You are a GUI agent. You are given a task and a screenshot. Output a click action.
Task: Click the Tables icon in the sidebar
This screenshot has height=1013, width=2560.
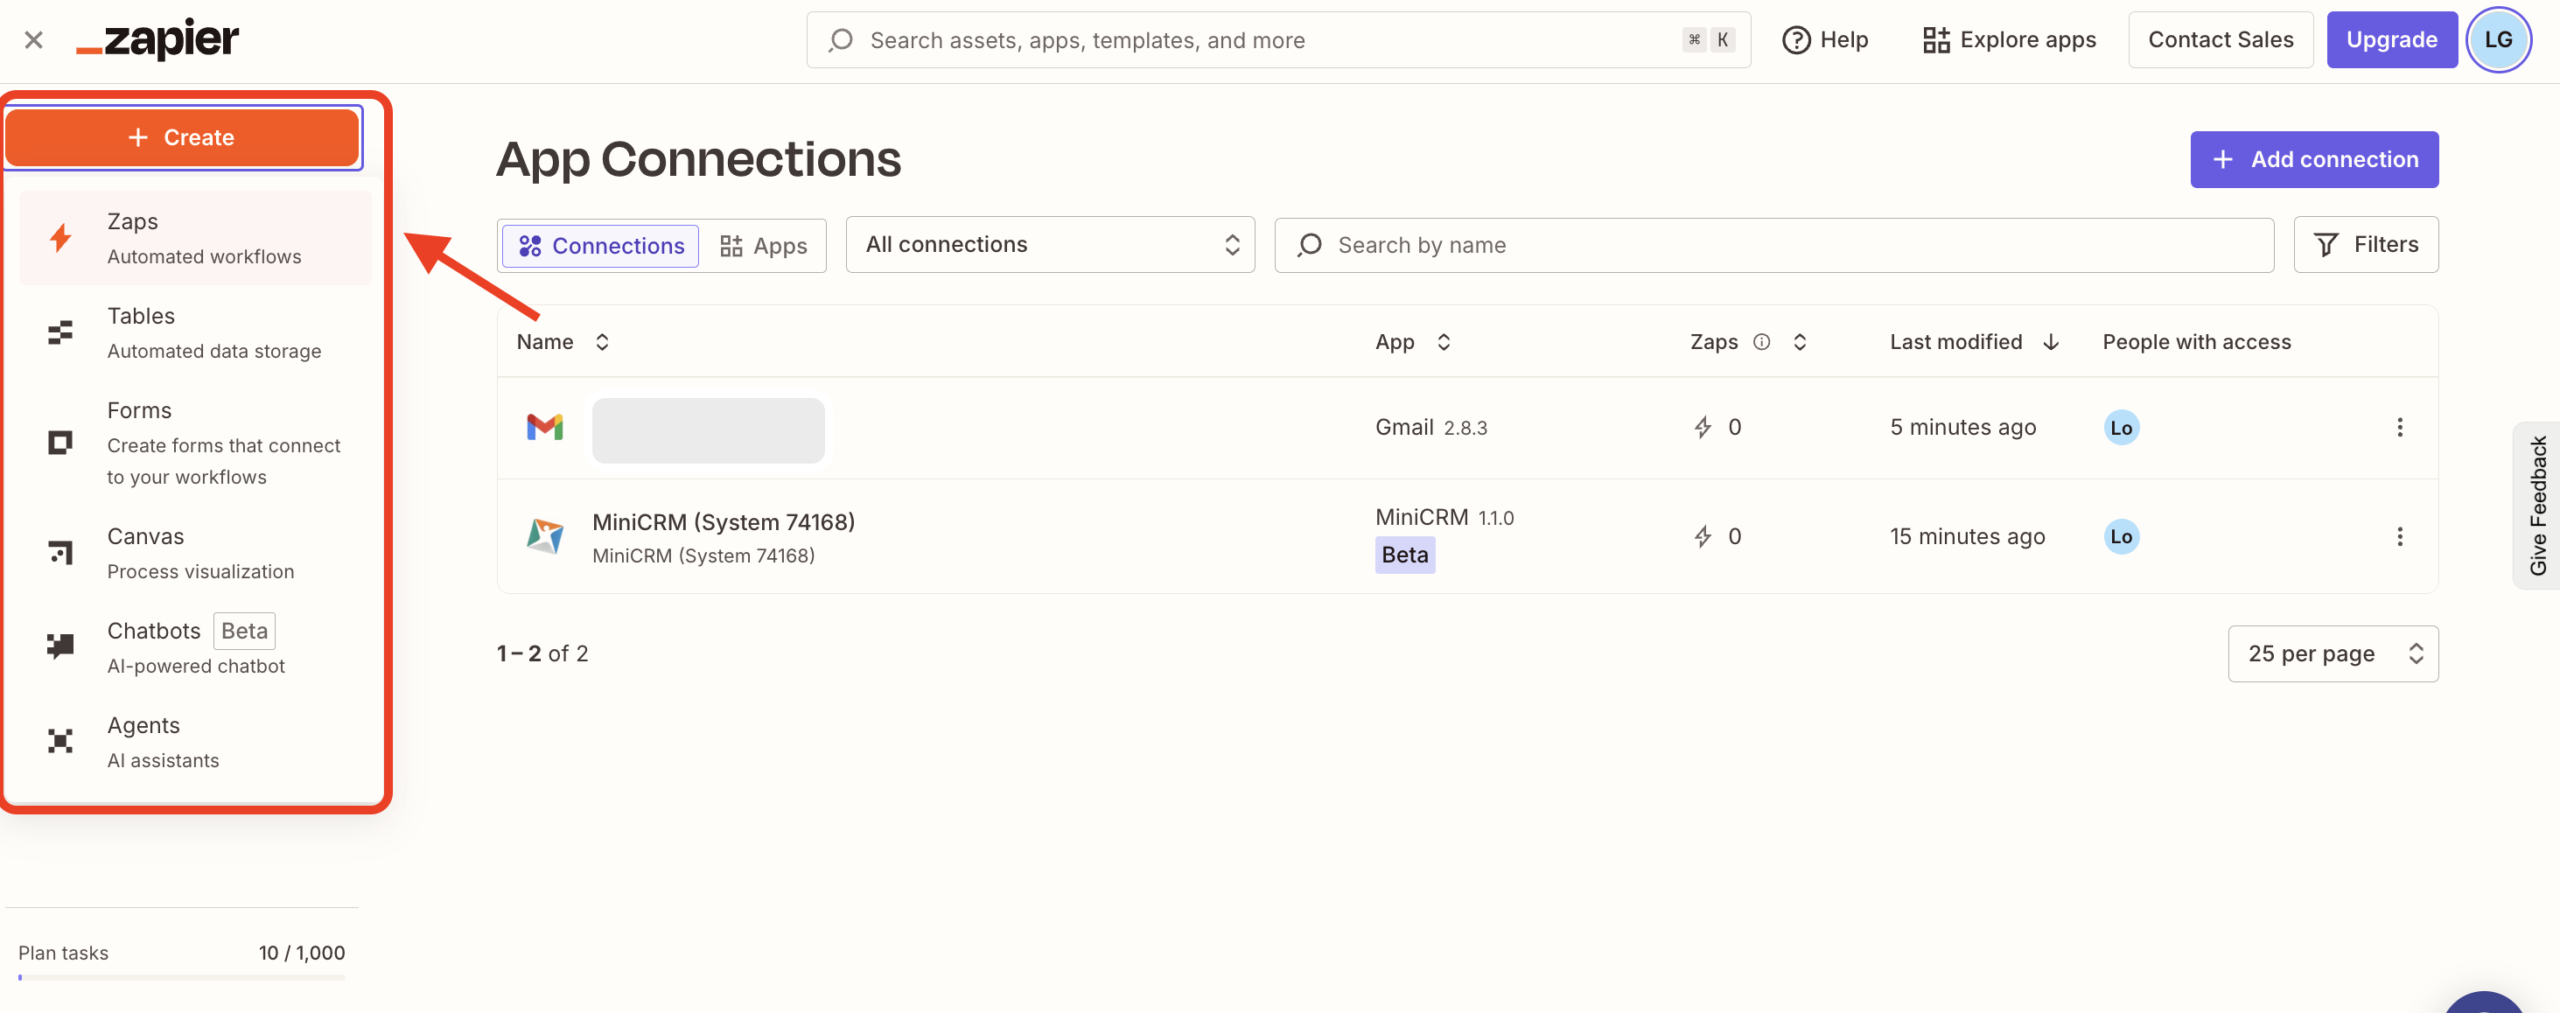[x=61, y=332]
